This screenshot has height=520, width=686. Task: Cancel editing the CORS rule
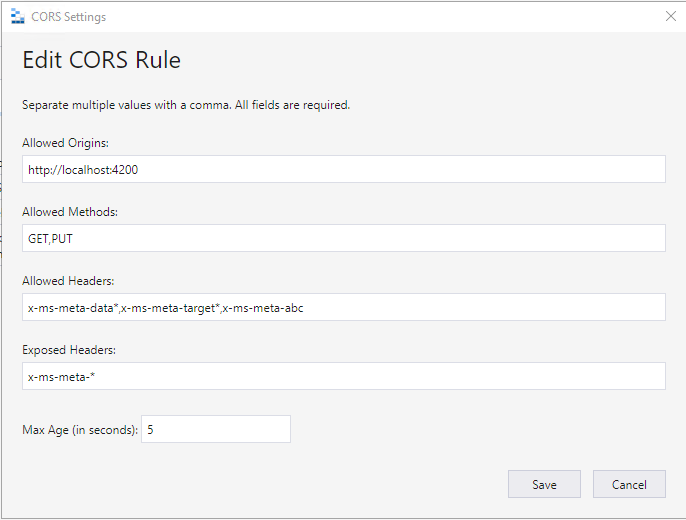pyautogui.click(x=629, y=485)
